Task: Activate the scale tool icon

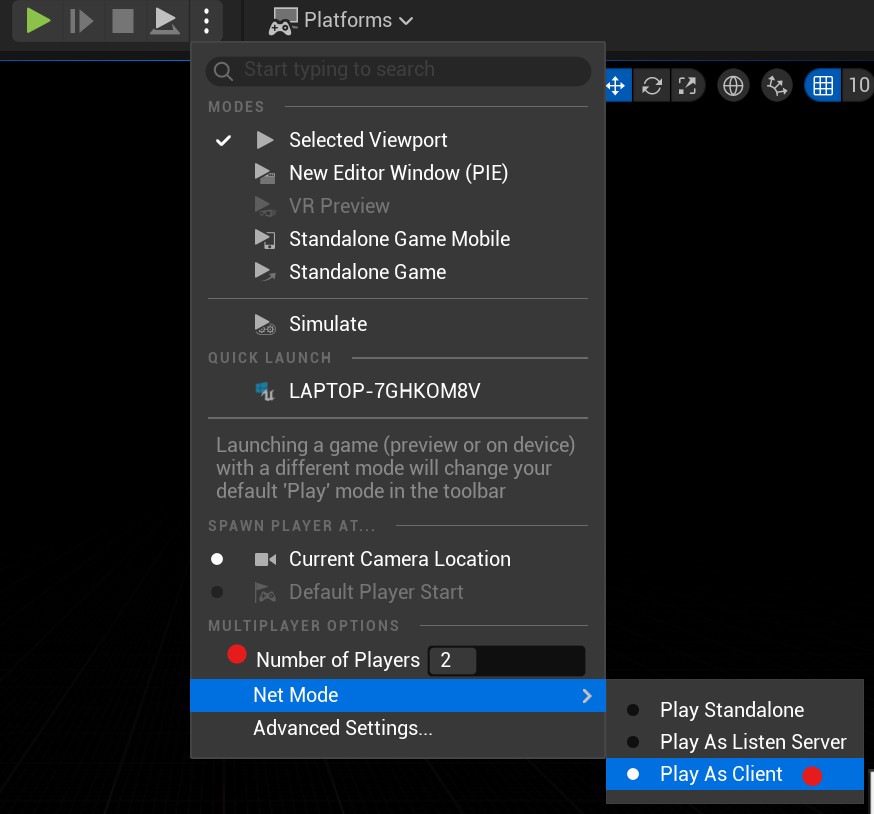Action: coord(687,86)
